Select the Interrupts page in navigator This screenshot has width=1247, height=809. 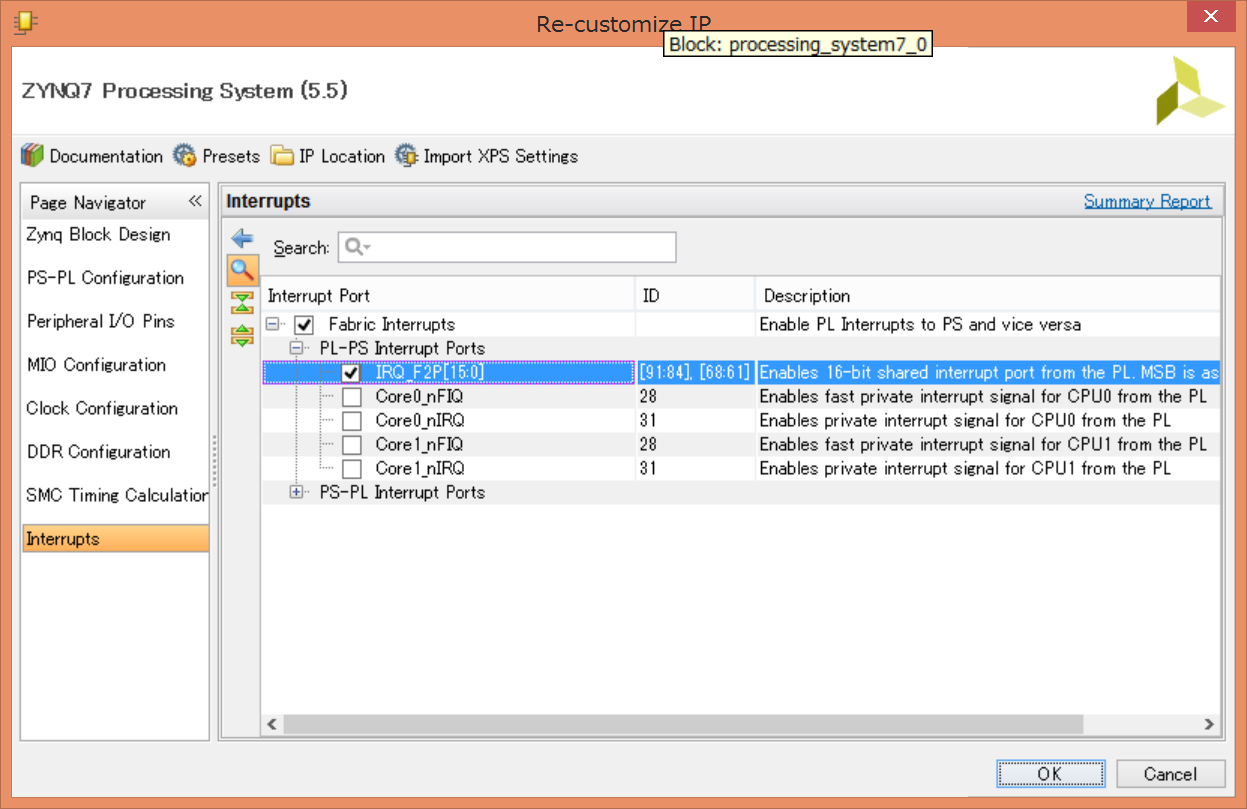click(115, 539)
